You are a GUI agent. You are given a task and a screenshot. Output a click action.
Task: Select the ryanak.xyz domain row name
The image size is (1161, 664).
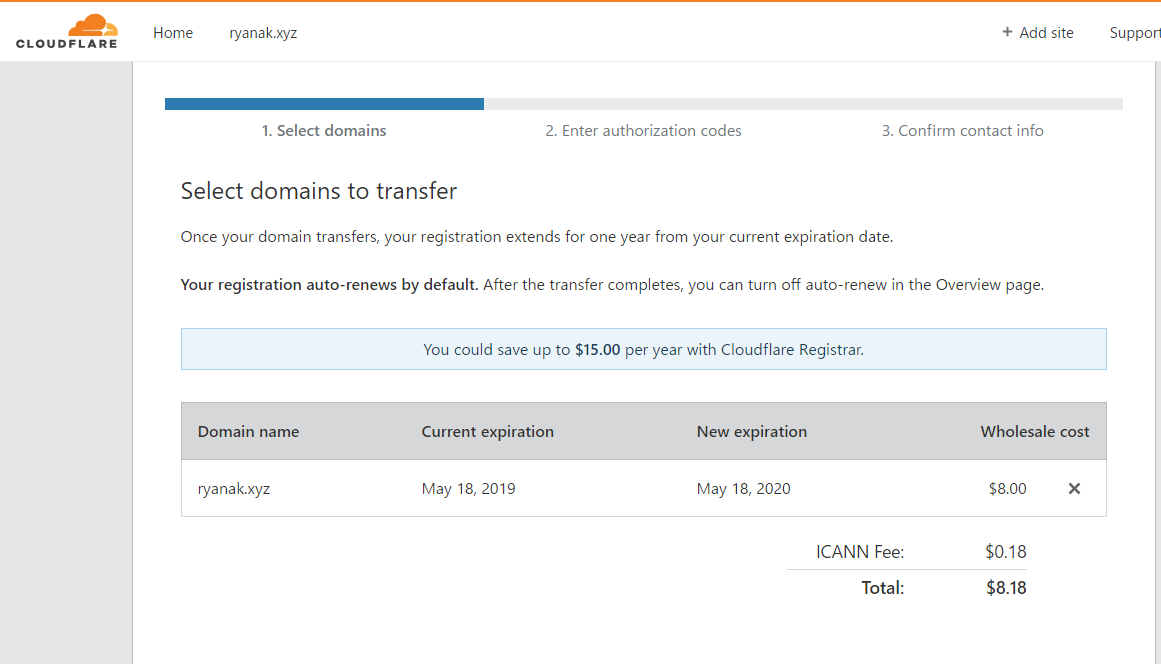(234, 489)
